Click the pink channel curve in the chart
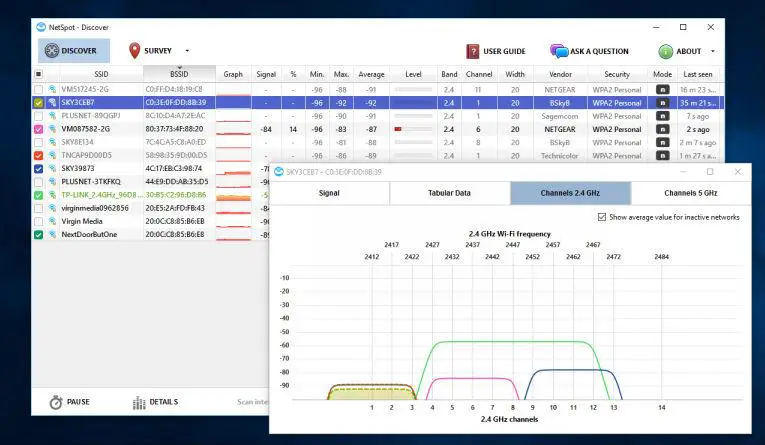The width and height of the screenshot is (765, 445). 472,378
